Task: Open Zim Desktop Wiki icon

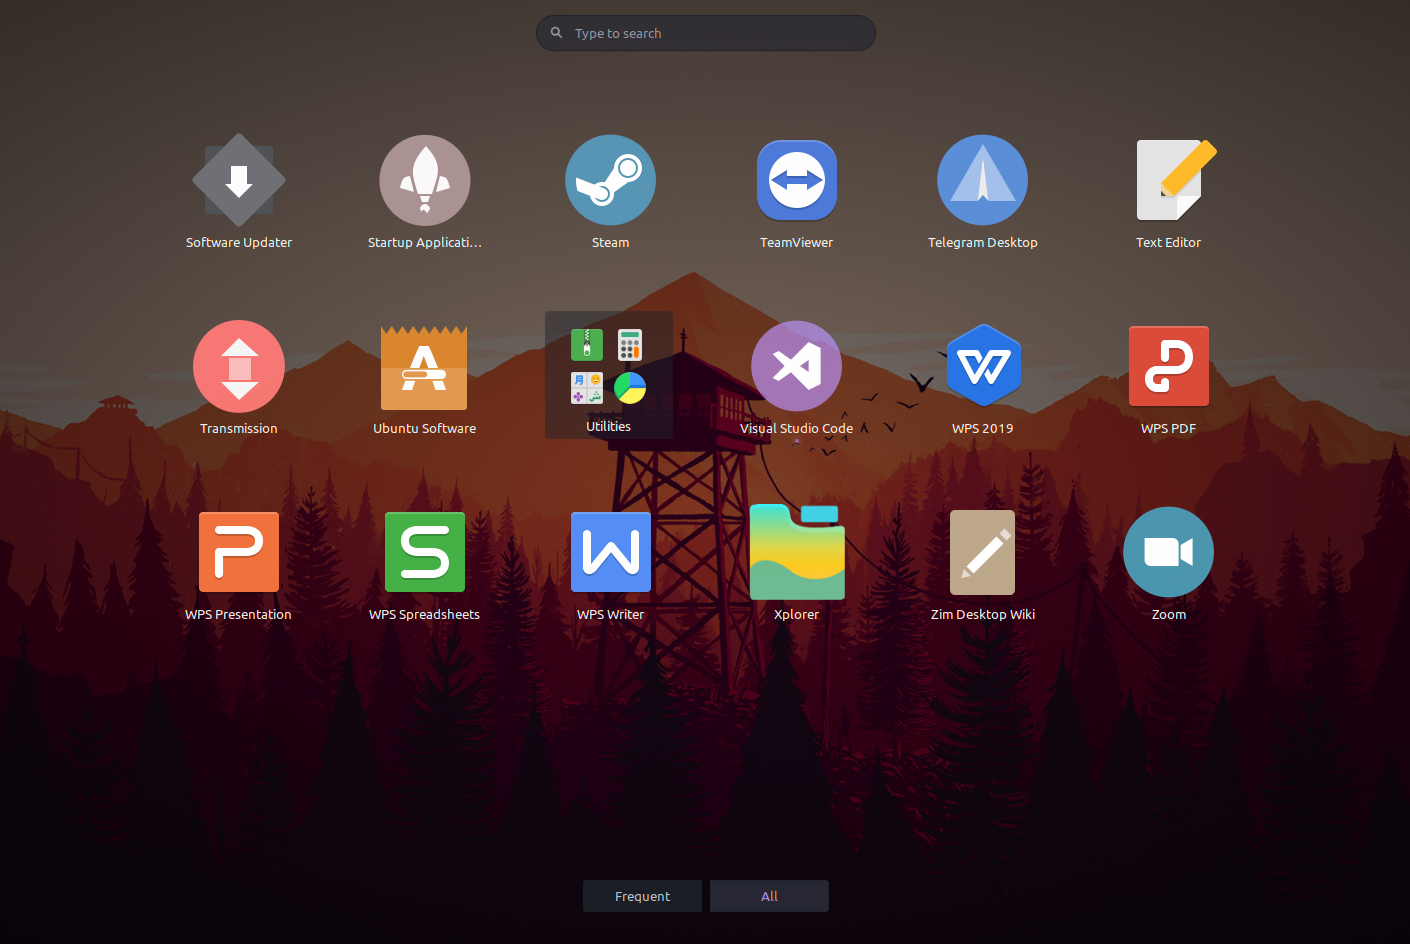Action: (x=983, y=553)
